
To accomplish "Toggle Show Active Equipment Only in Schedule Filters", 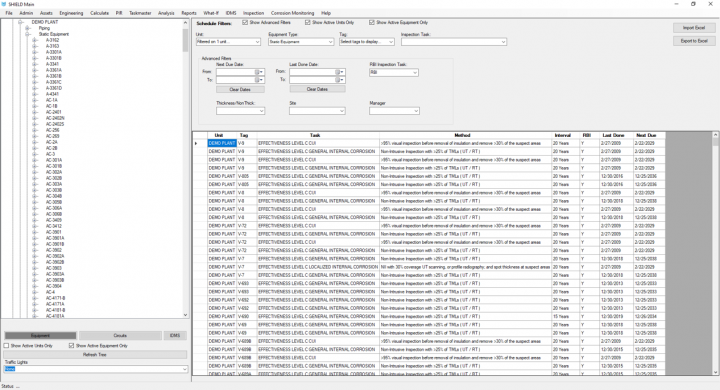I will tap(371, 23).
